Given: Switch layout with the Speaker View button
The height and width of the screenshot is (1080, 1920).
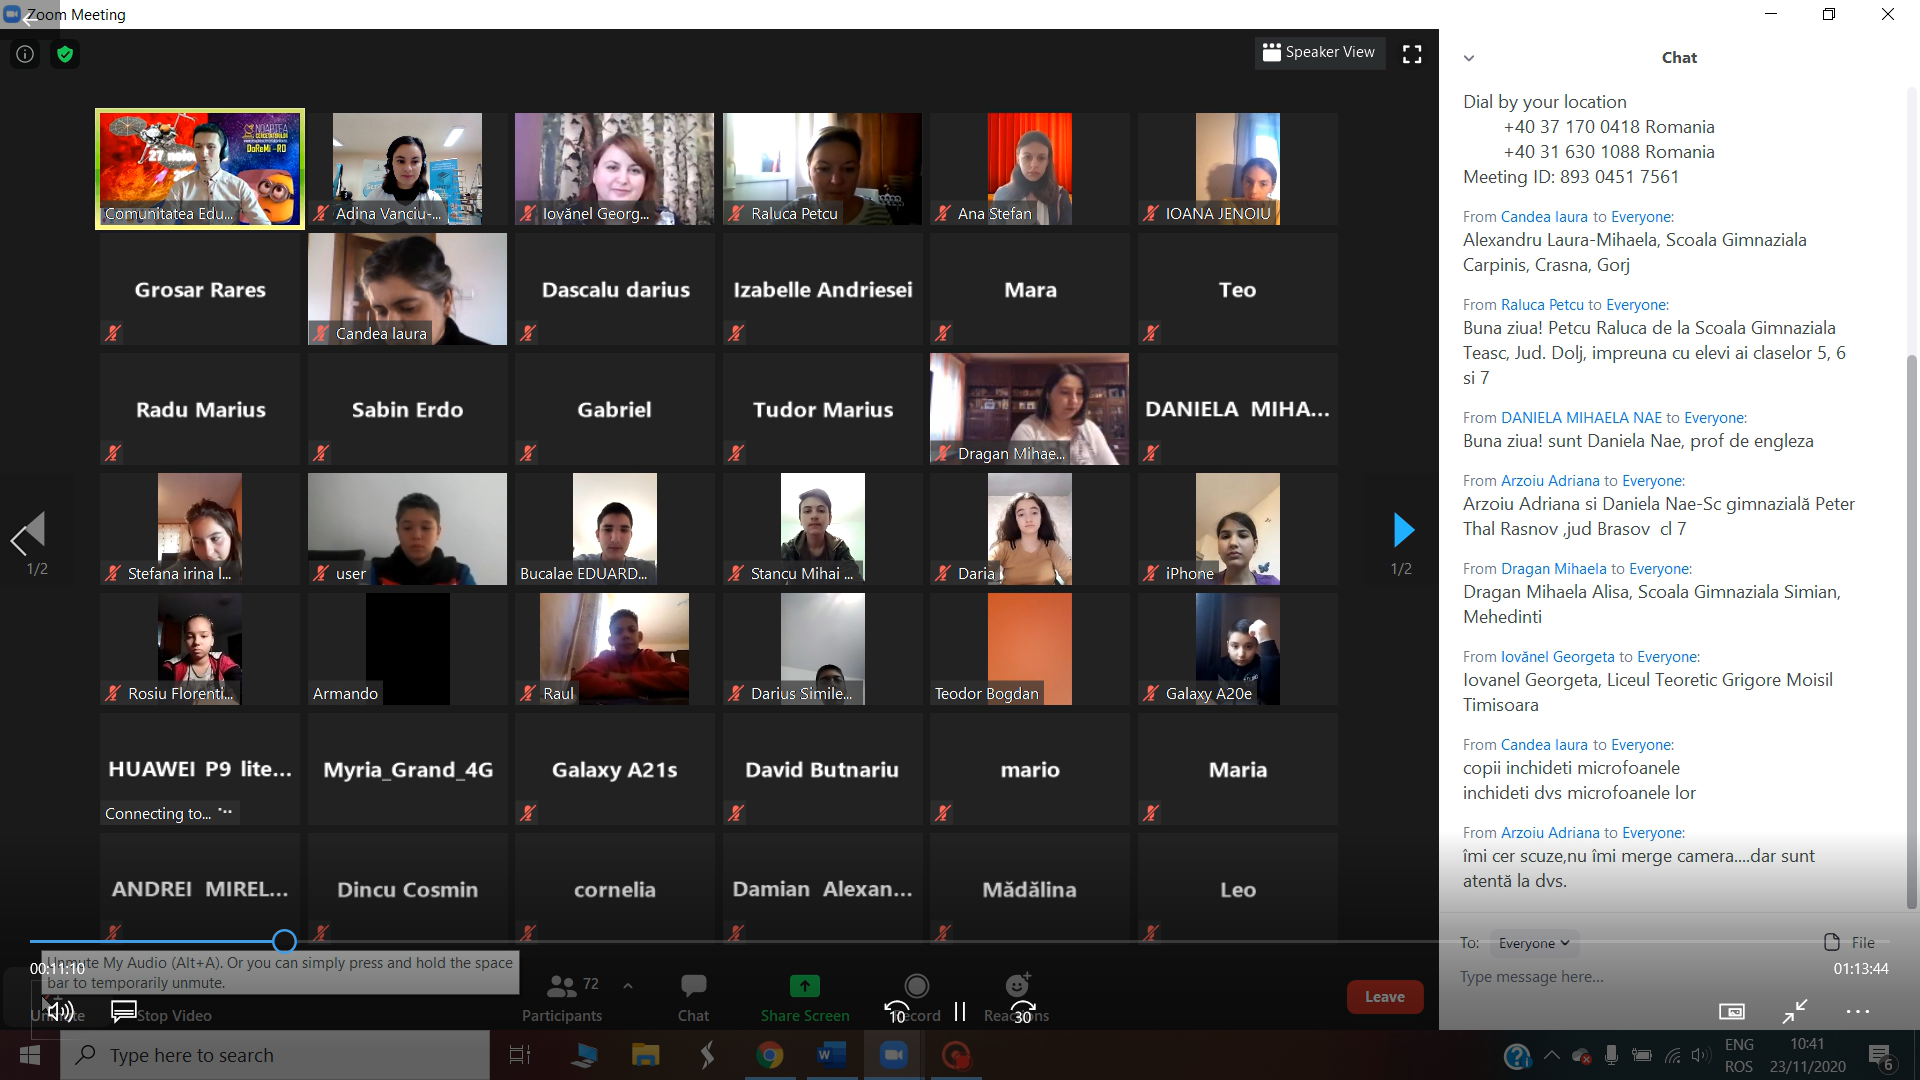Looking at the screenshot, I should 1319,52.
